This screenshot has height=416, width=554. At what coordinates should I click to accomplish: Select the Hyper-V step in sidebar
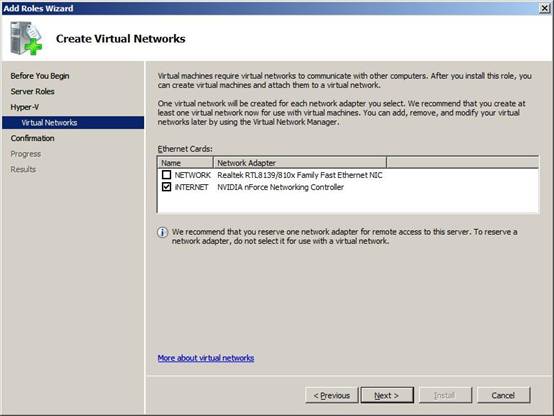[x=25, y=107]
